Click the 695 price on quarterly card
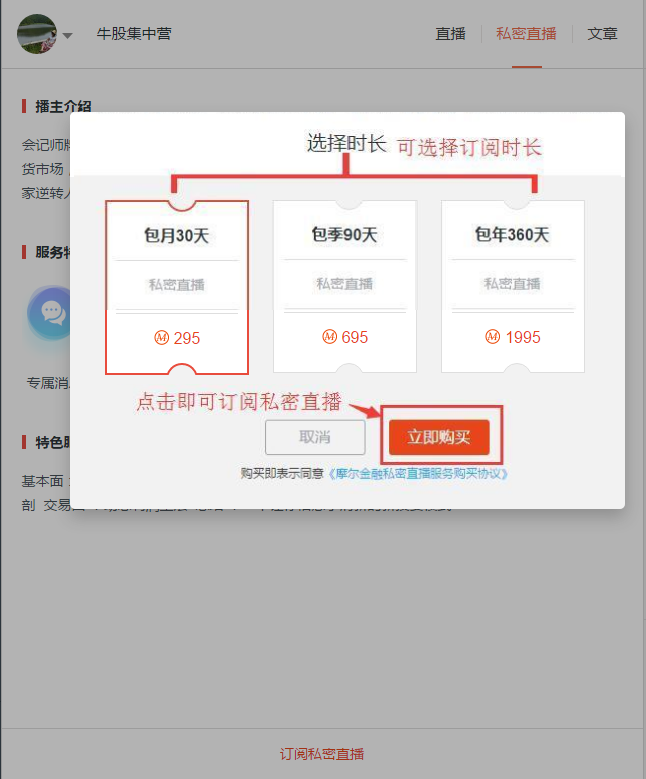The width and height of the screenshot is (646, 779). pos(355,337)
